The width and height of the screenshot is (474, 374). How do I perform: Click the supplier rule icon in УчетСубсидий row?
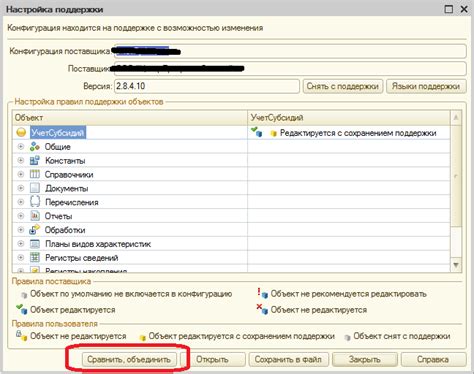[x=257, y=132]
